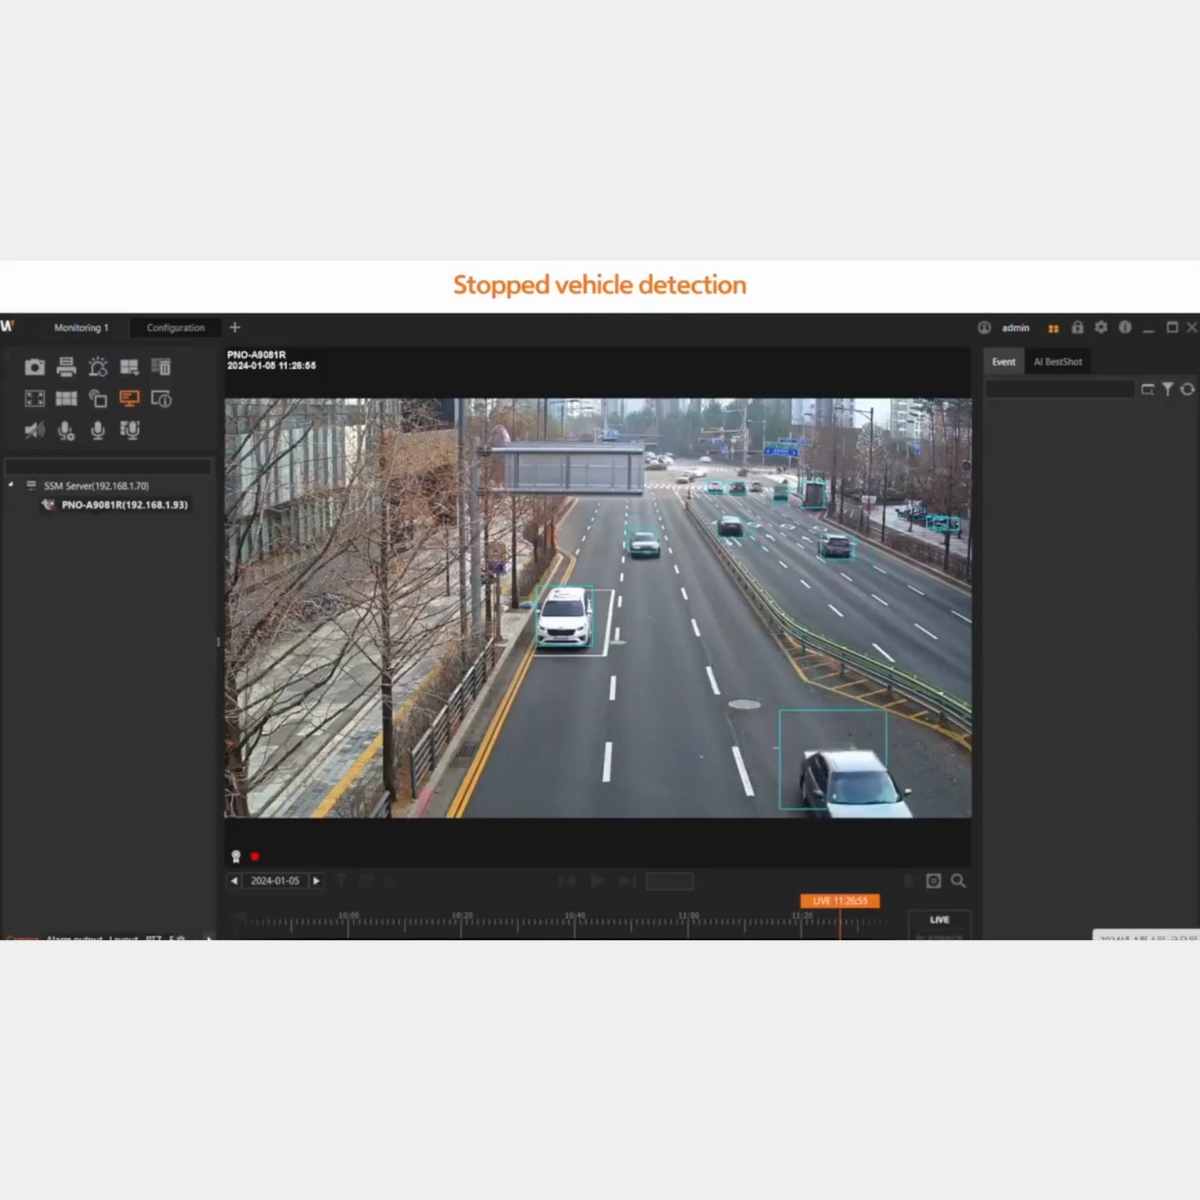This screenshot has height=1200, width=1200.
Task: Go to next date after 2024-01-05
Action: [x=316, y=881]
